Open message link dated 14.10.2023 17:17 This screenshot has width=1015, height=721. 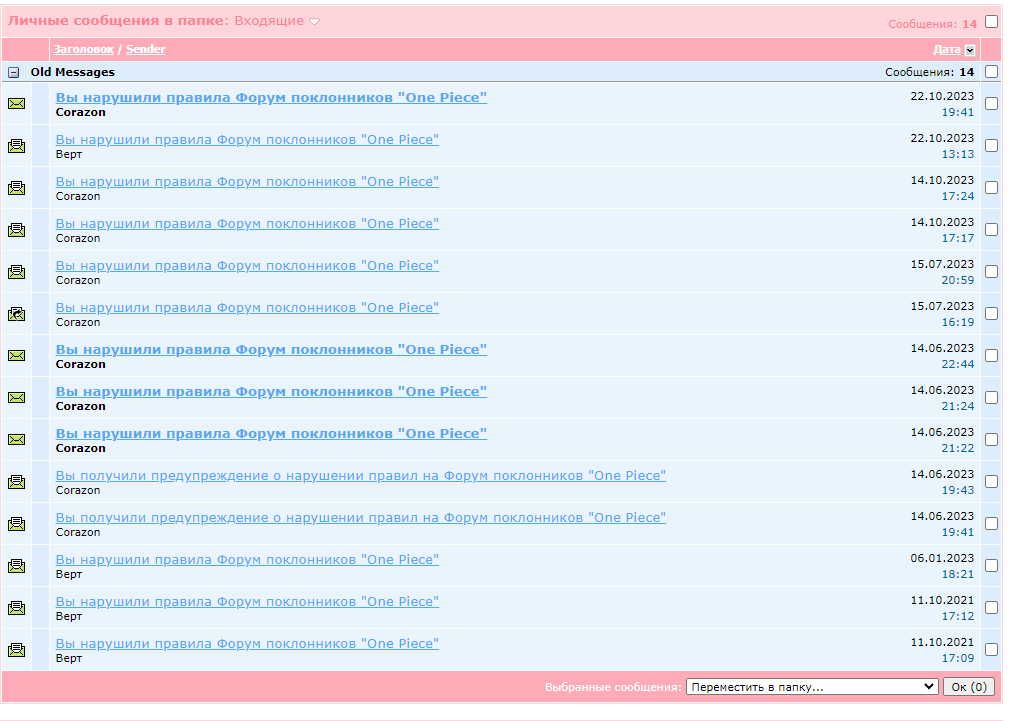pos(247,224)
